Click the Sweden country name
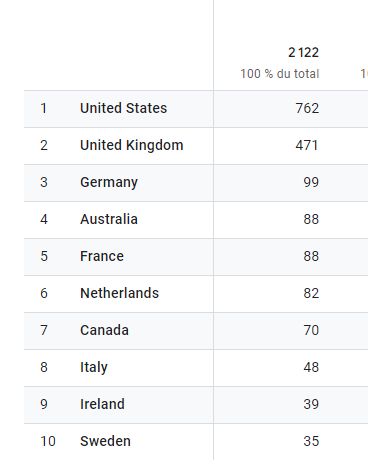 [x=105, y=441]
